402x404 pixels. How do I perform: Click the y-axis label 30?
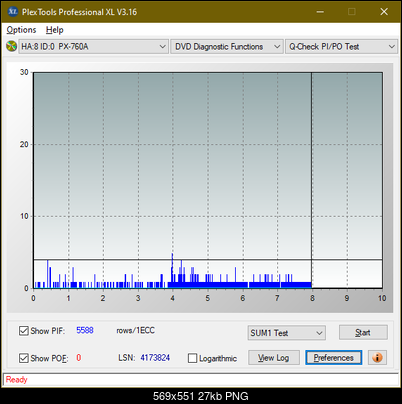pos(24,72)
